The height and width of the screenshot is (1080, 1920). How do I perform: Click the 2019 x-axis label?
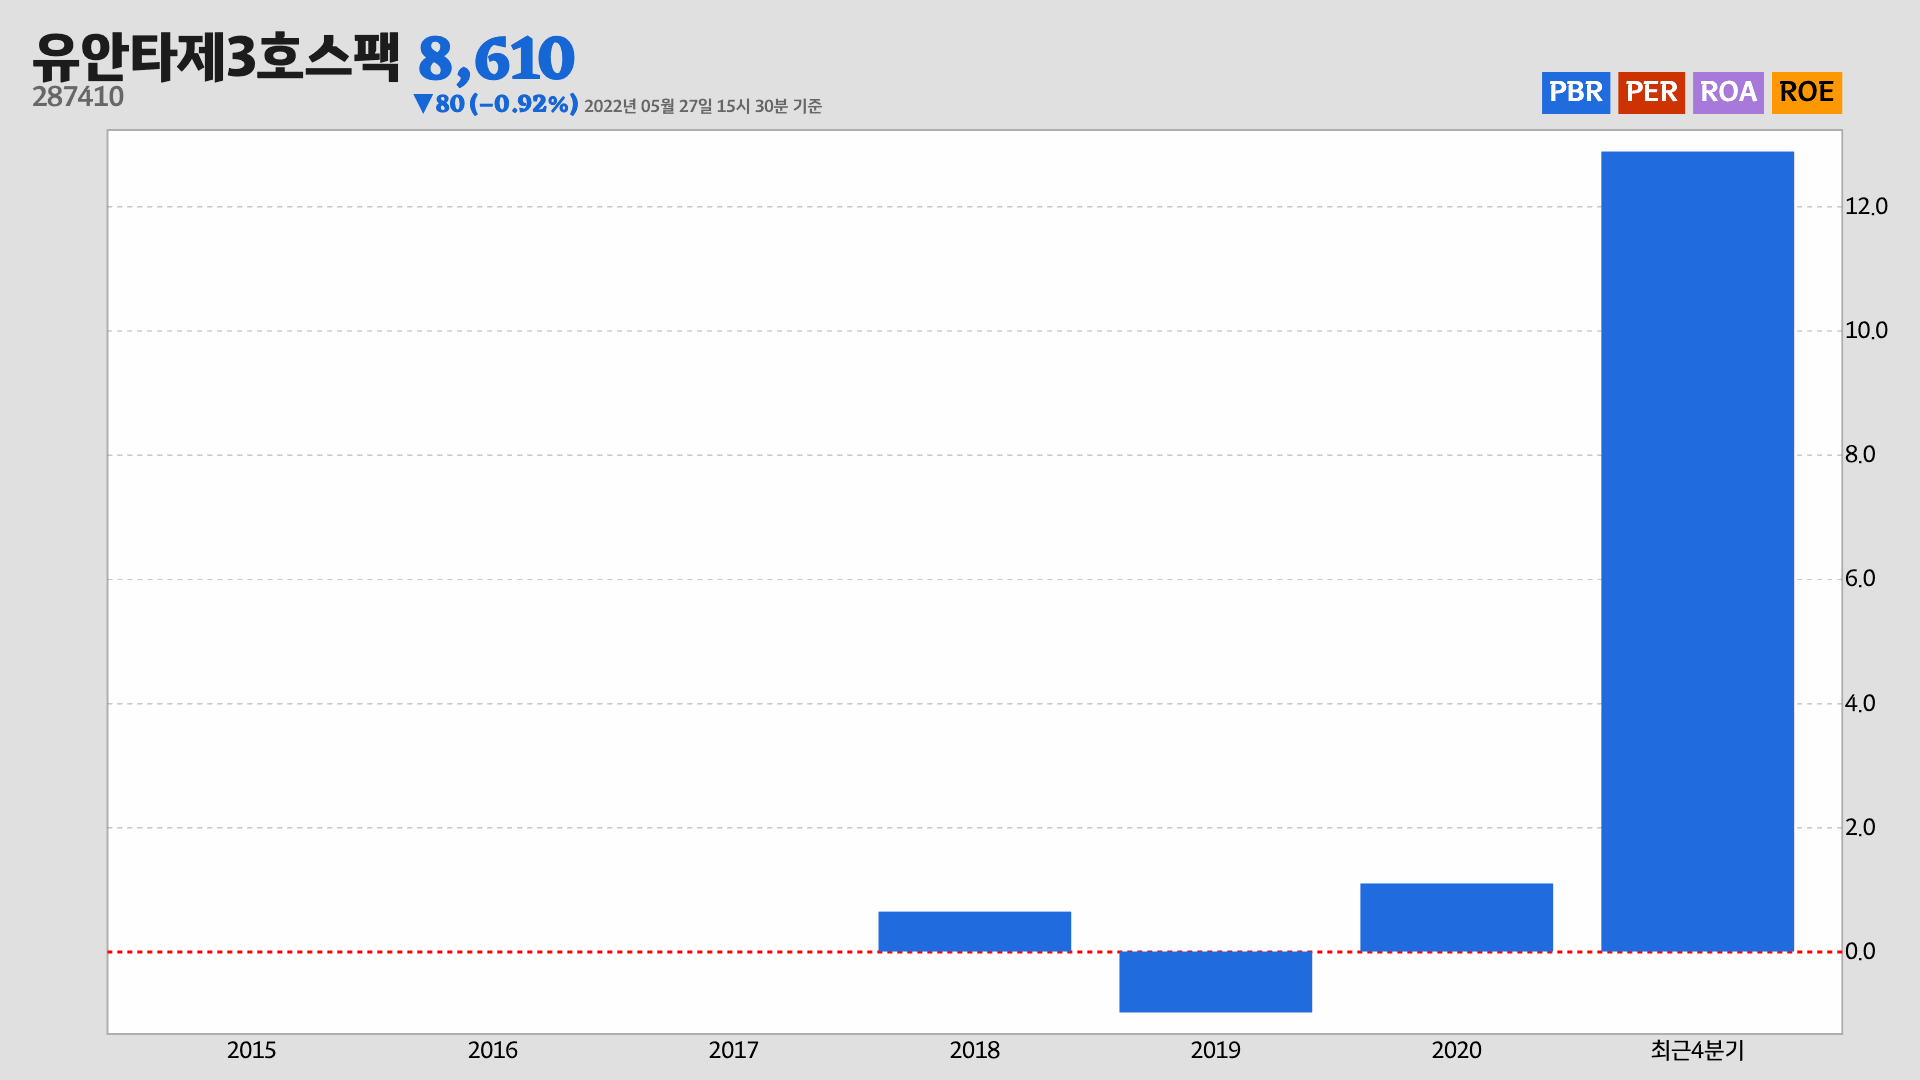(x=1215, y=1050)
